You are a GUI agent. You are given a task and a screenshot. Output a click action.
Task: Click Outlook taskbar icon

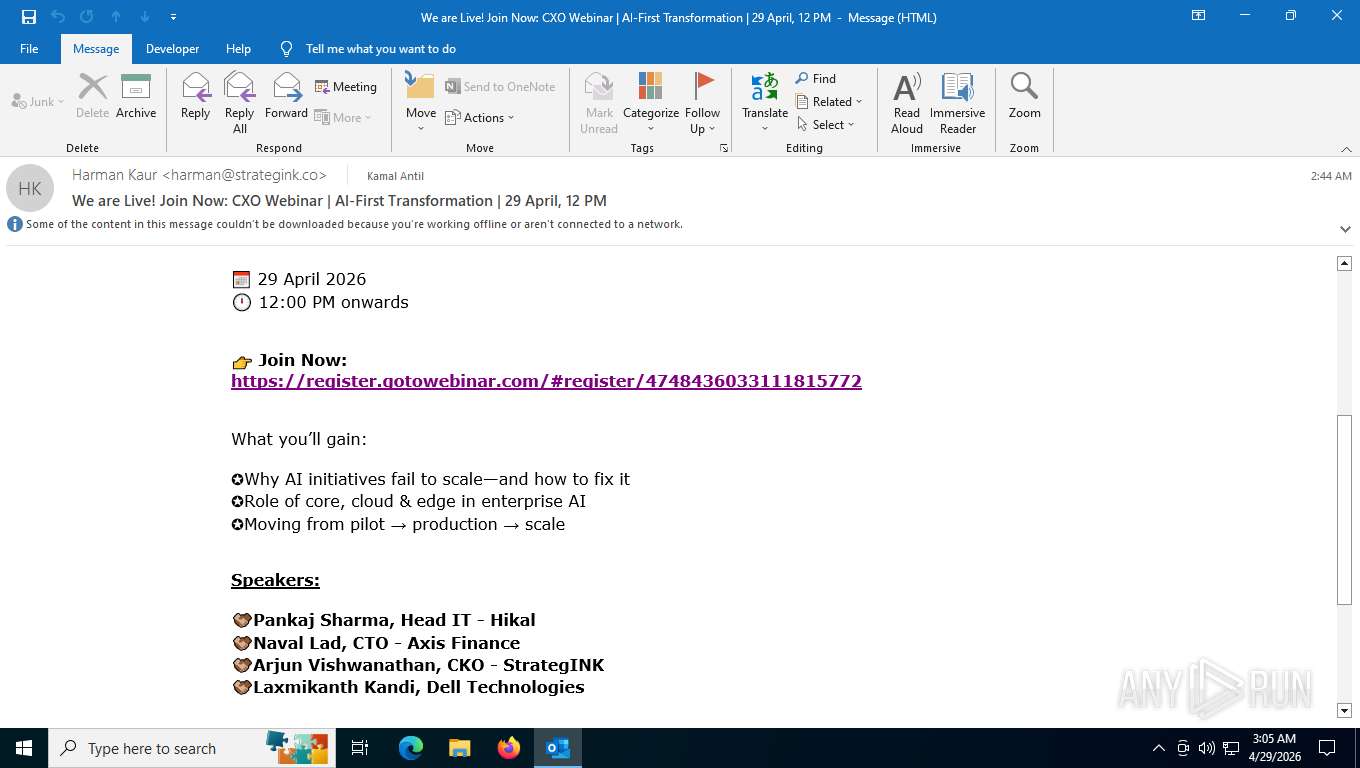tap(558, 748)
